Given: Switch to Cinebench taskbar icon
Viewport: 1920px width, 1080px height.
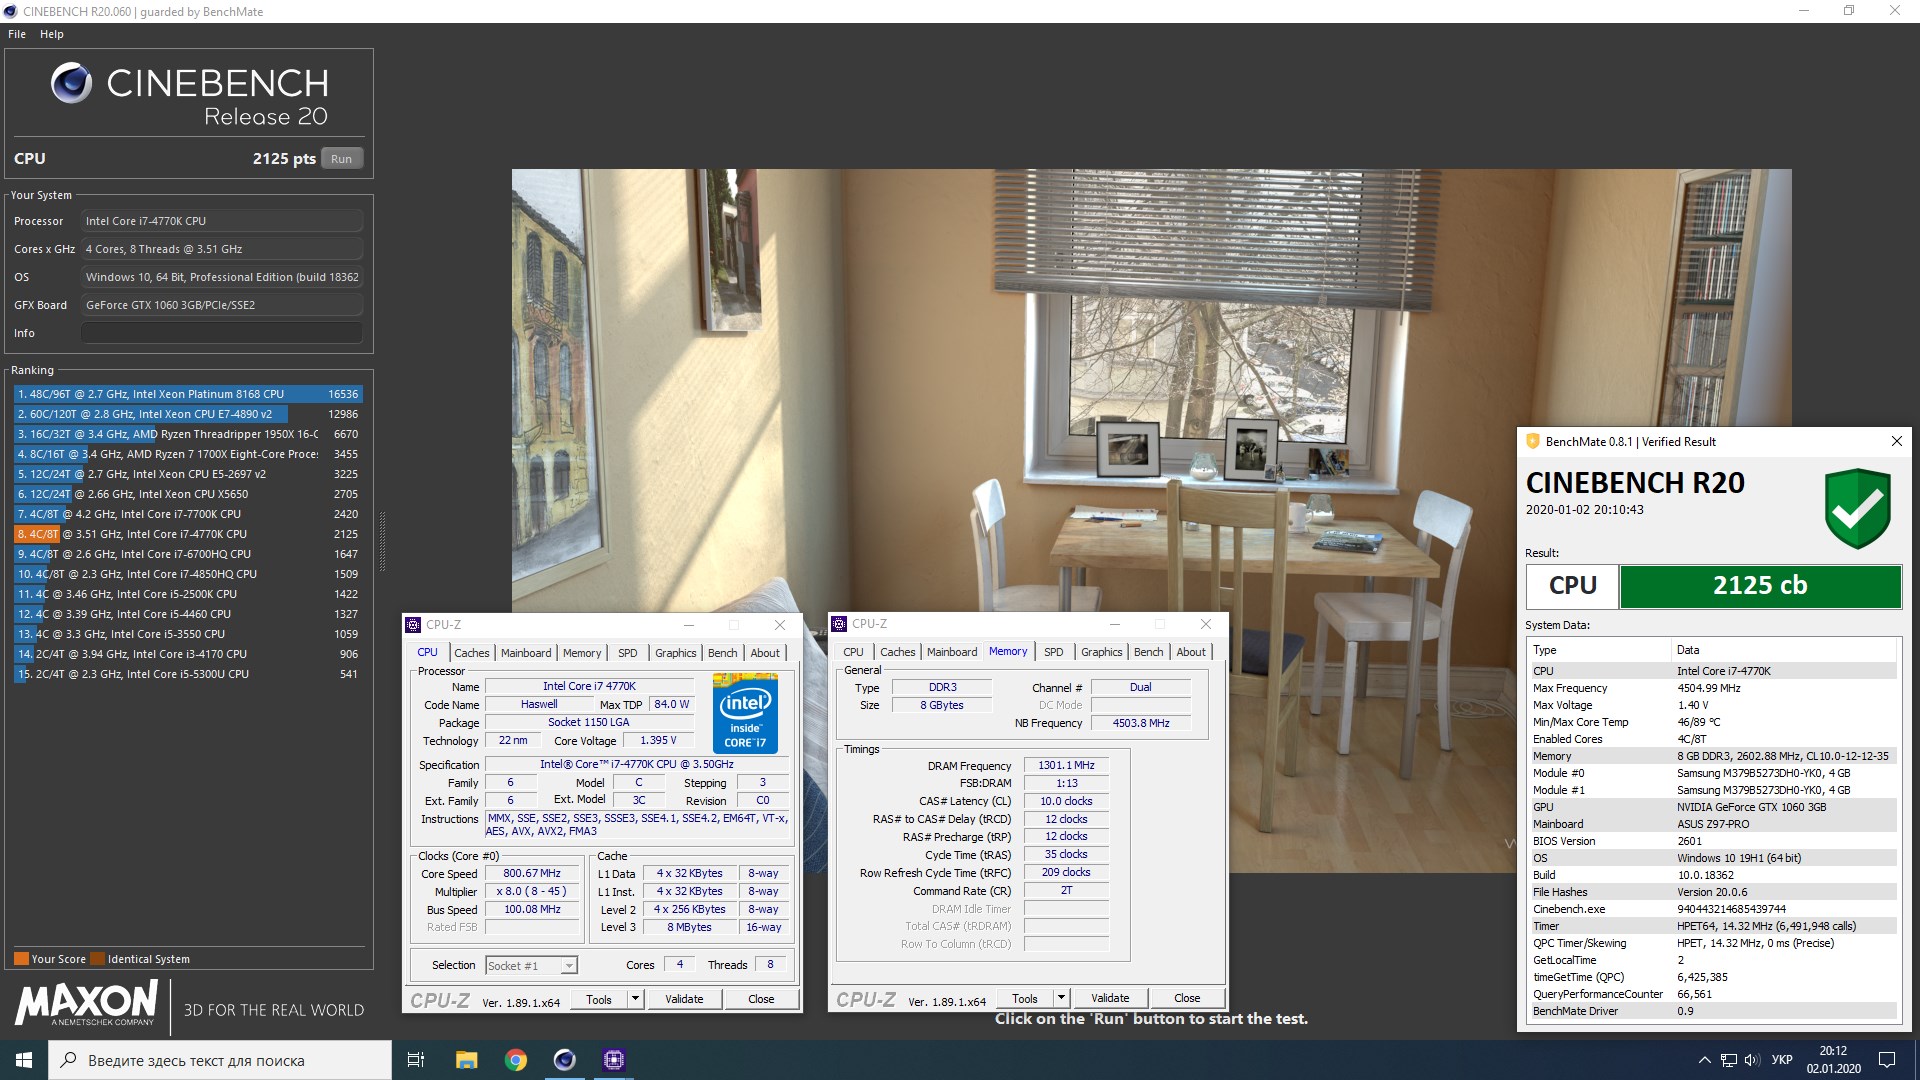Looking at the screenshot, I should 565,1060.
